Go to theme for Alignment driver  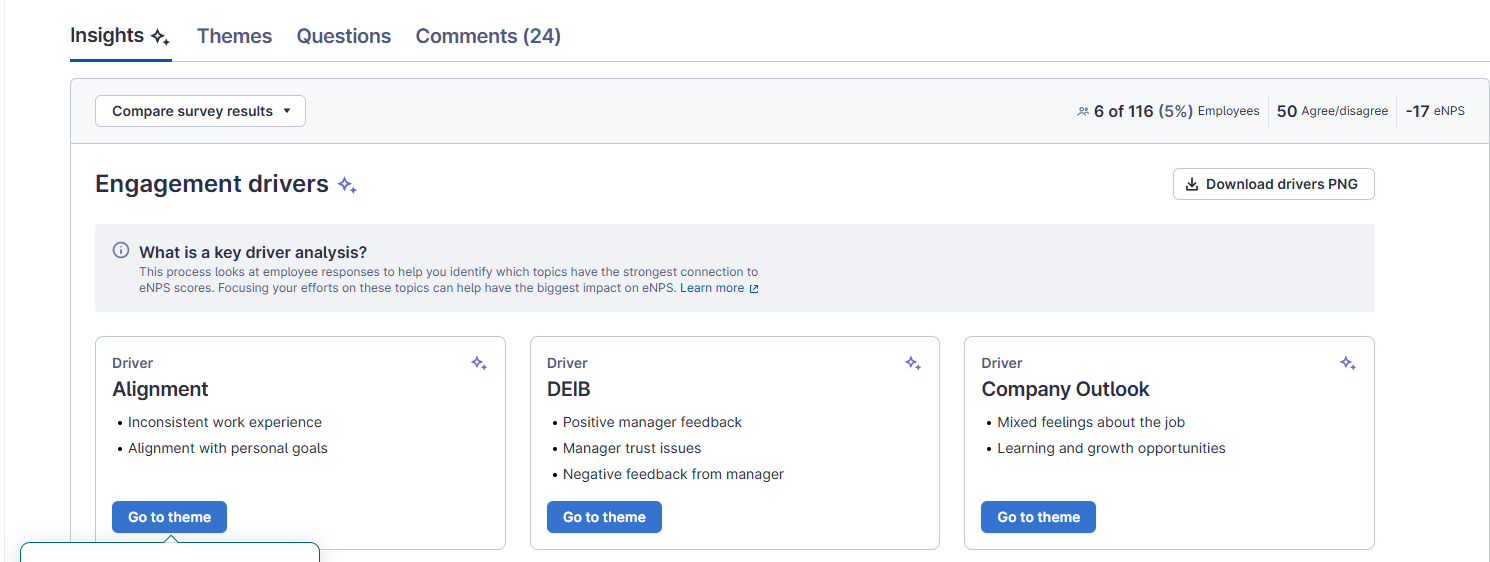(169, 517)
